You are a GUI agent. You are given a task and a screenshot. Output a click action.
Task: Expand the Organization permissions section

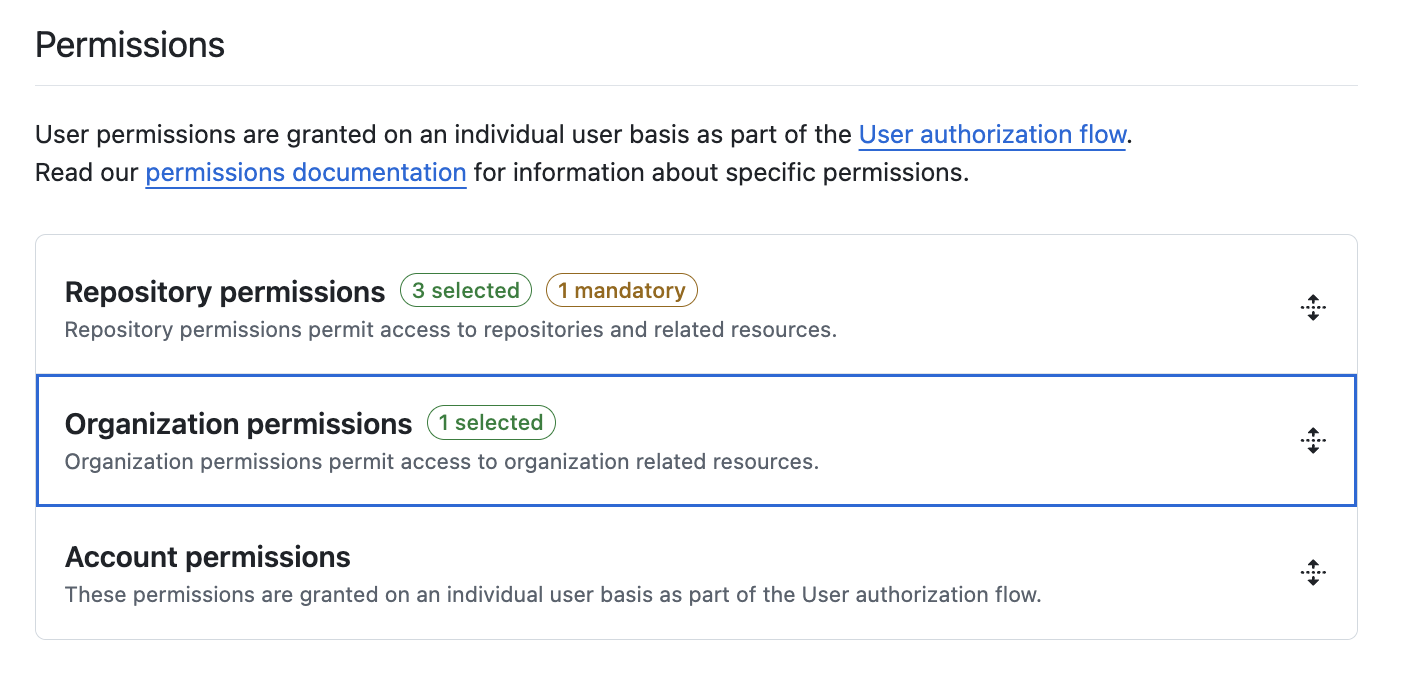coord(237,423)
